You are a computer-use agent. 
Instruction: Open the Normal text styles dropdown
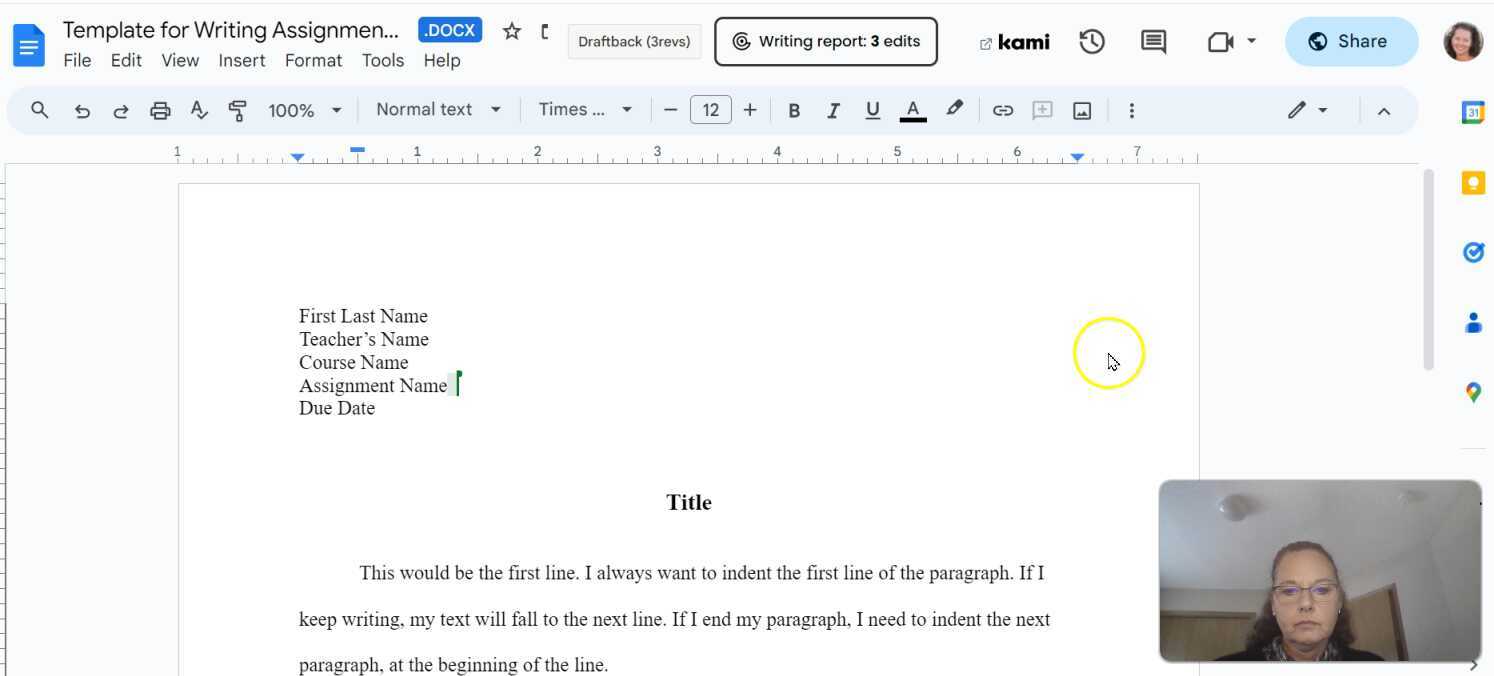point(438,110)
